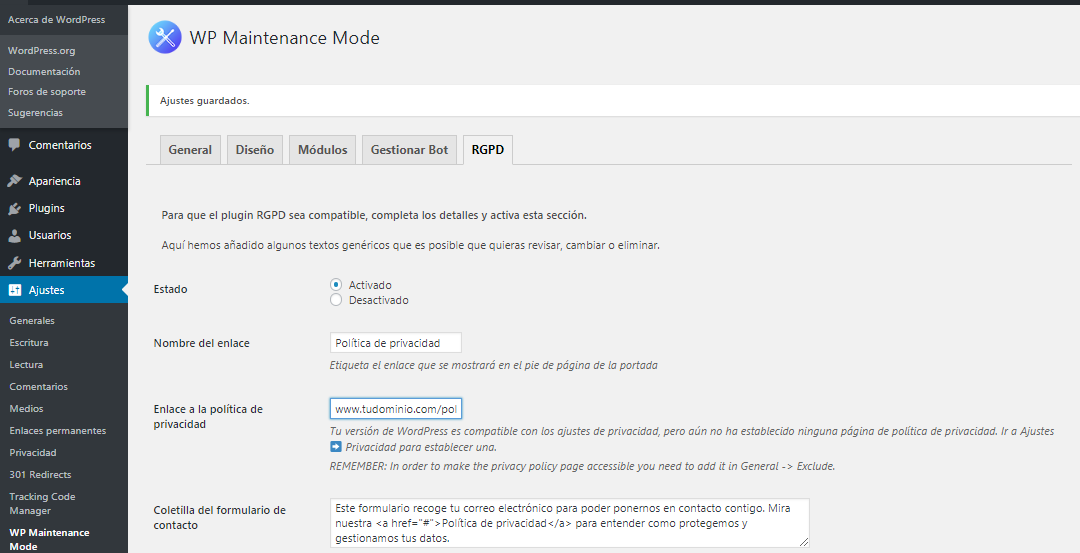Image resolution: width=1080 pixels, height=553 pixels.
Task: Select the Activado radio button
Action: (x=336, y=284)
